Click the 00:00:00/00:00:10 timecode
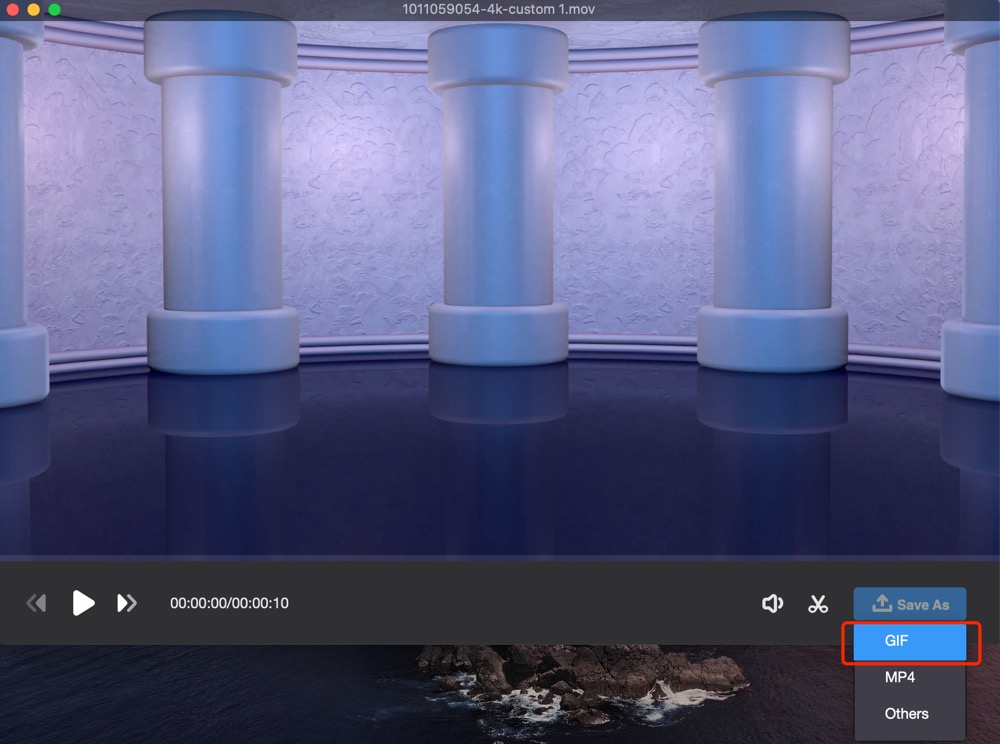1000x744 pixels. coord(229,603)
